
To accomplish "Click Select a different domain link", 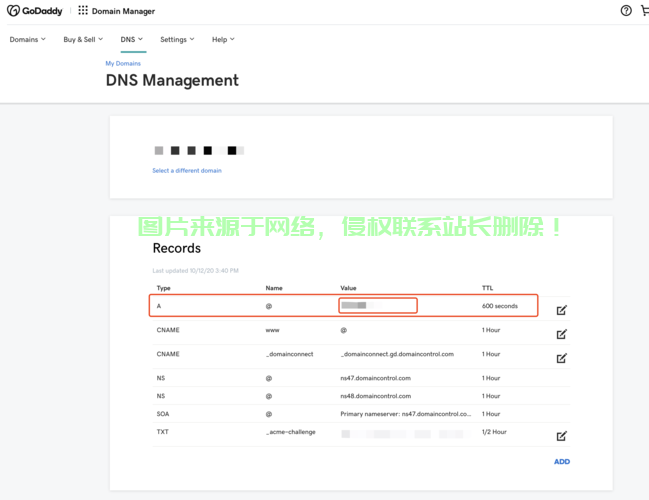I will [187, 171].
